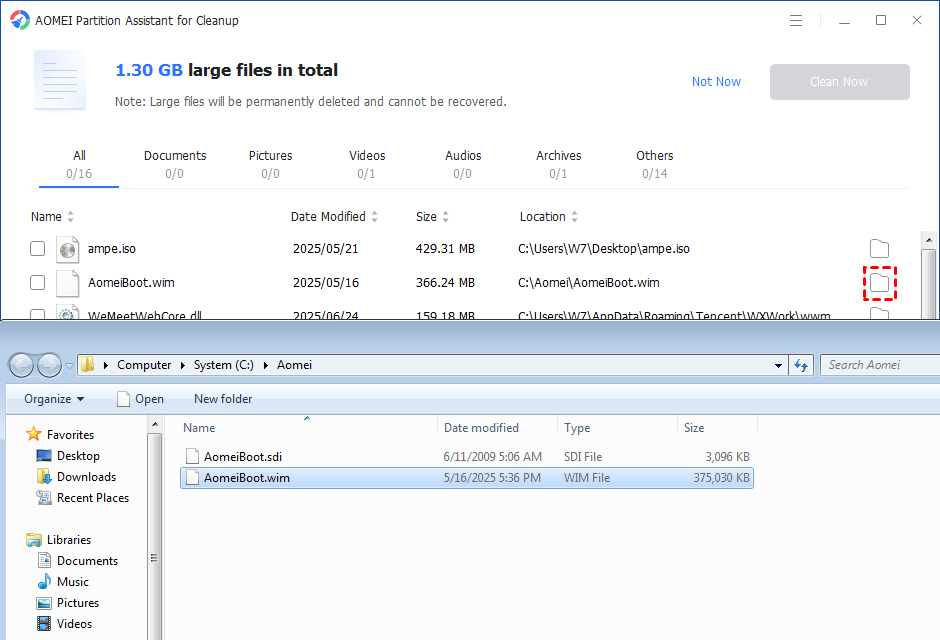Click the Not Now link
This screenshot has height=640, width=940.
[716, 81]
